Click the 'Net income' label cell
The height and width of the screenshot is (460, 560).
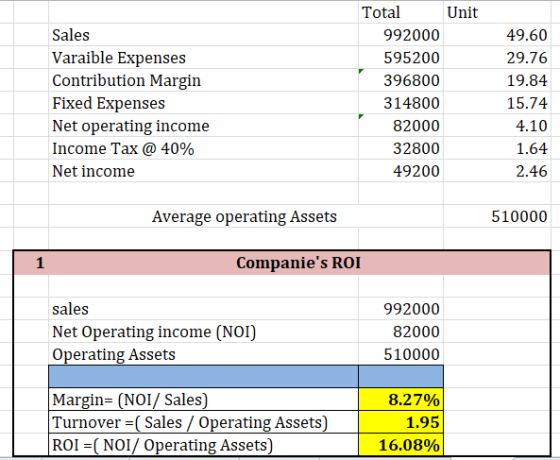204,171
